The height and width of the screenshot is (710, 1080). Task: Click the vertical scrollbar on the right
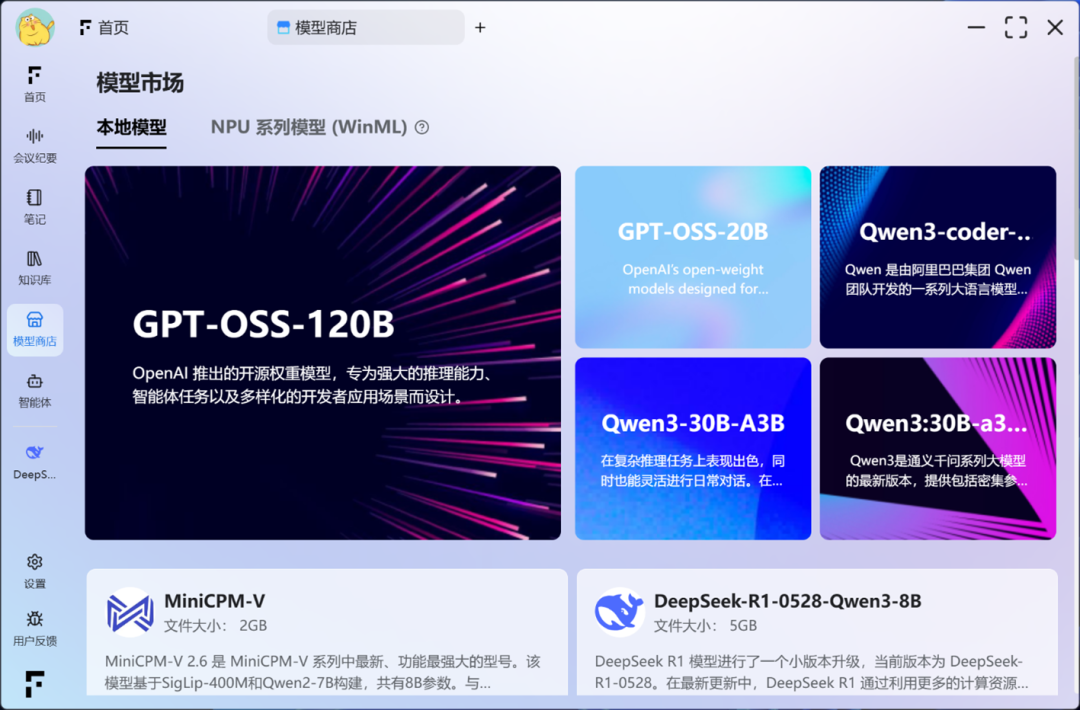pos(1075,158)
